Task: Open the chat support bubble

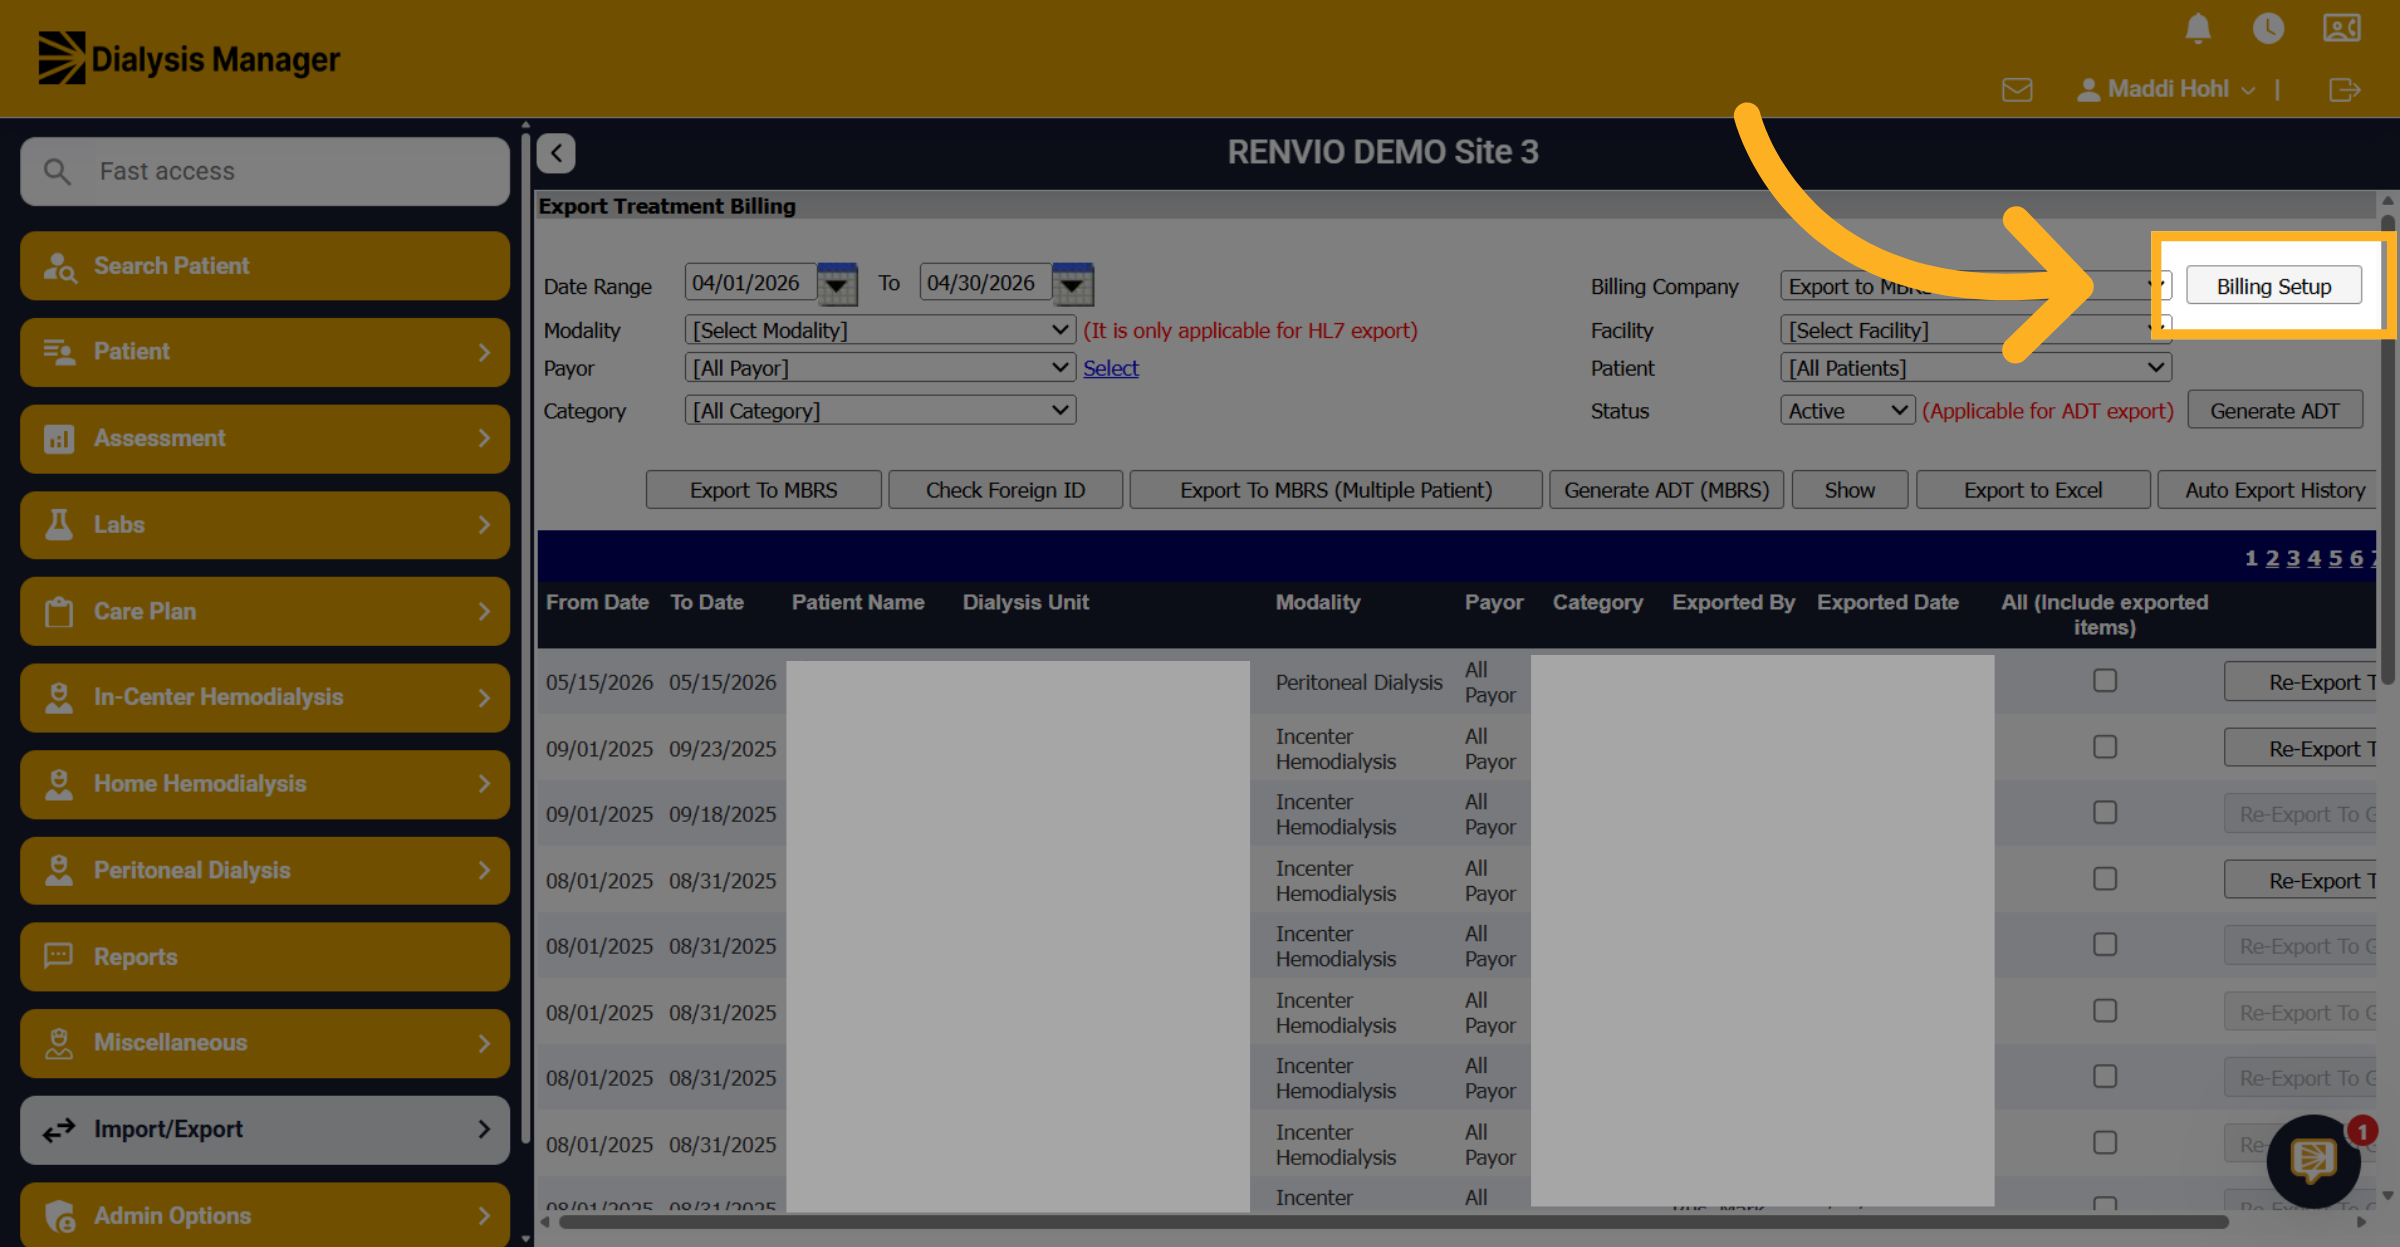Action: (2314, 1160)
